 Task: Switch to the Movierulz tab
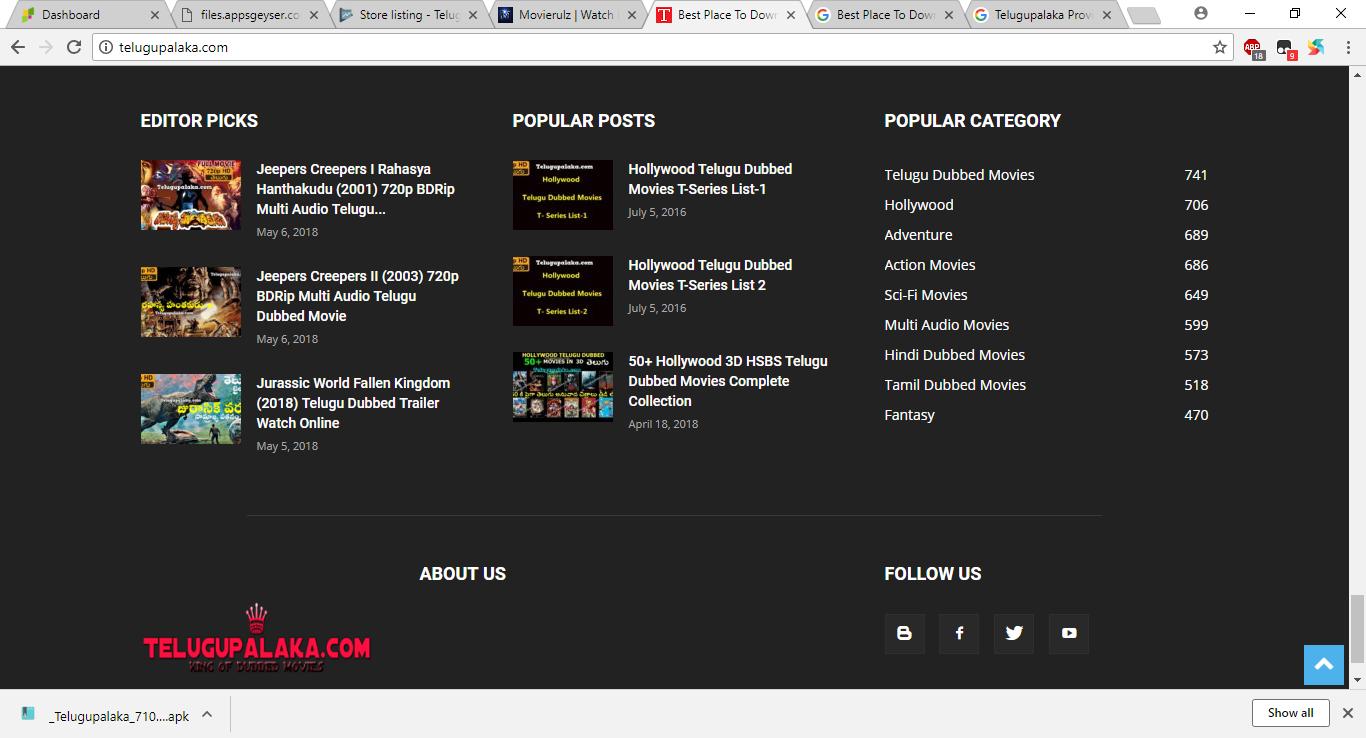[x=567, y=15]
